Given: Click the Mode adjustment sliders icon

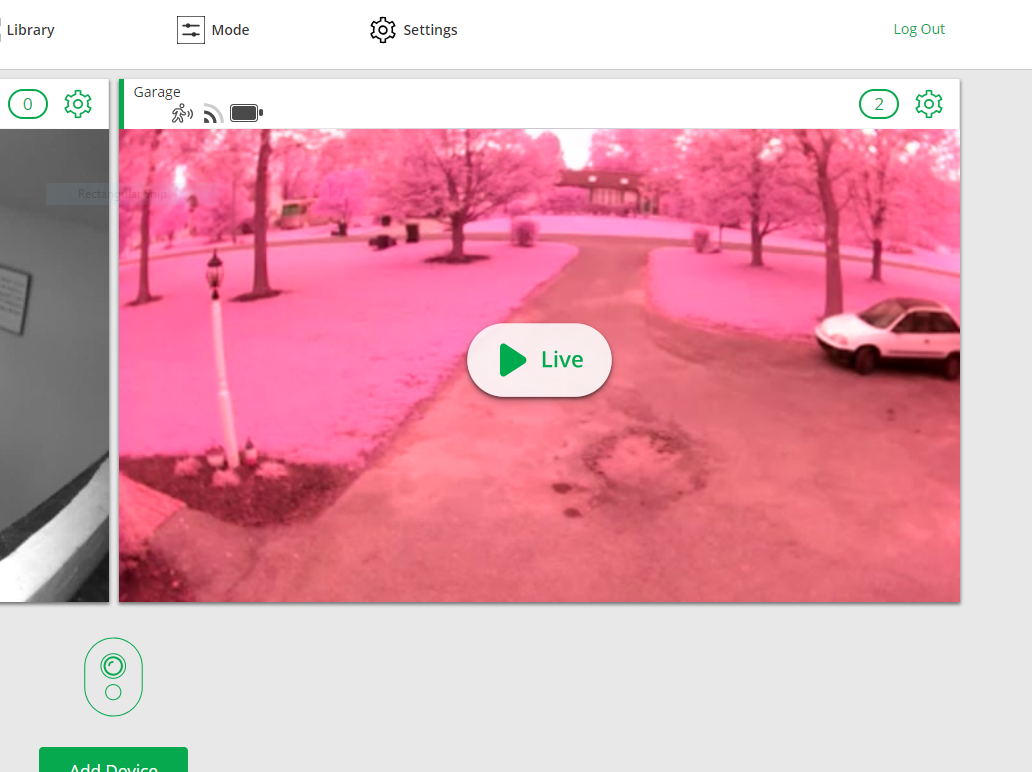Looking at the screenshot, I should click(190, 29).
